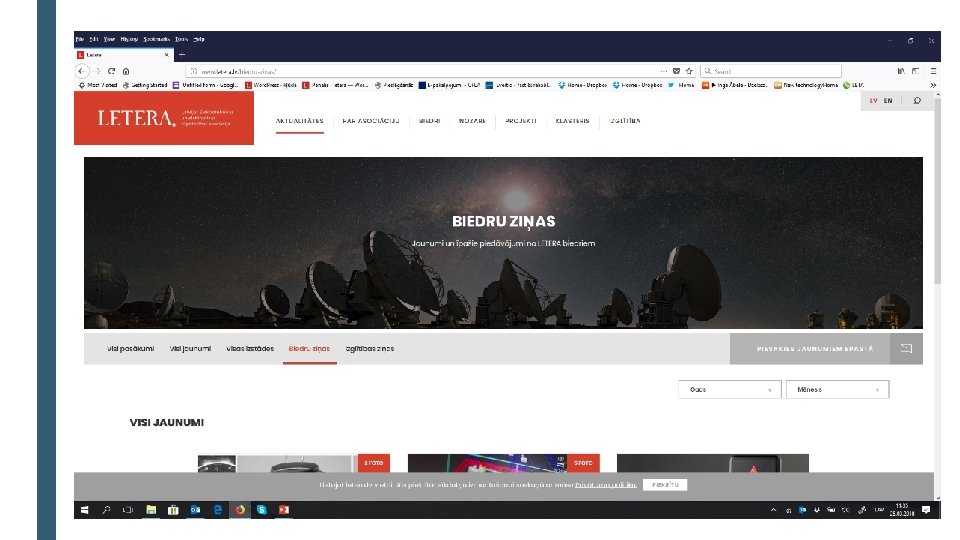The image size is (960, 540).
Task: Open a new browser tab with plus
Action: tap(182, 54)
